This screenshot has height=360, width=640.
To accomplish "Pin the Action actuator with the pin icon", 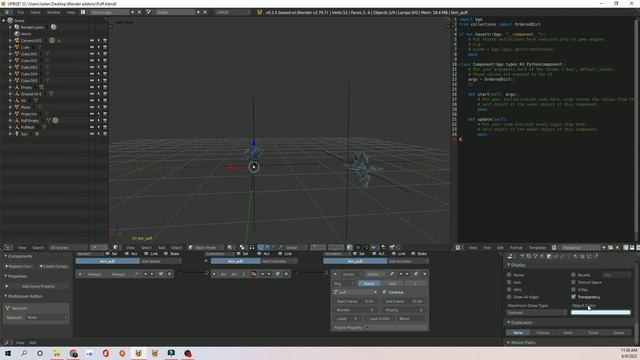I will (x=391, y=274).
